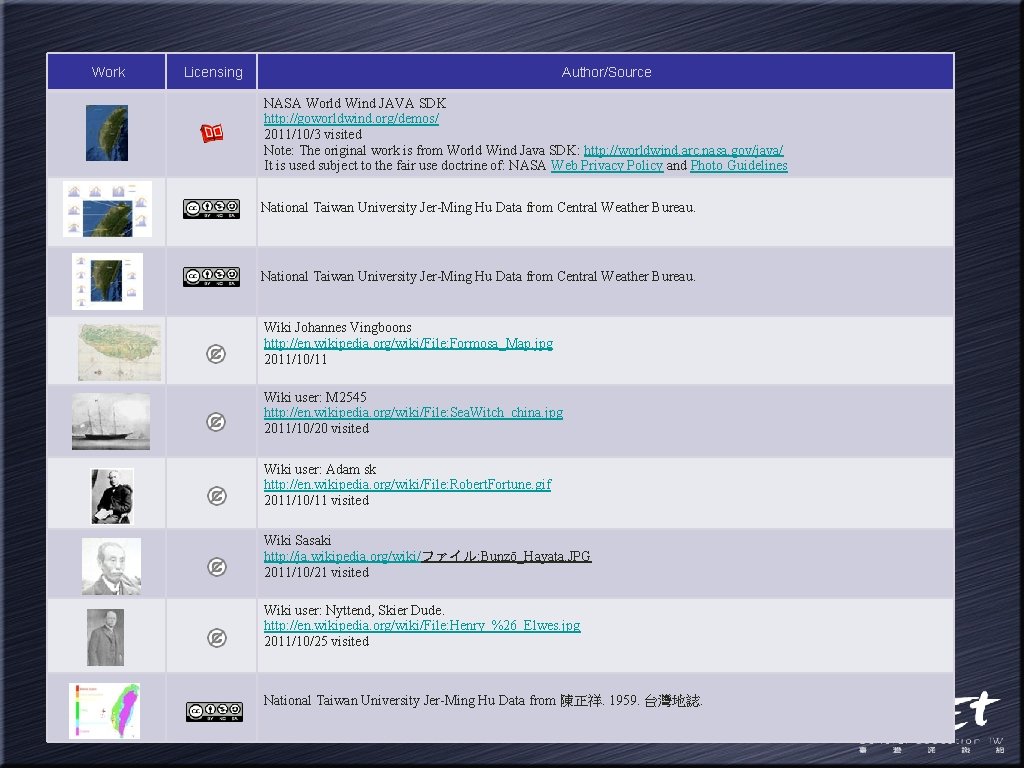Click the text 'Wiki user: Adam sk'
Image resolution: width=1024 pixels, height=768 pixels.
(x=320, y=469)
